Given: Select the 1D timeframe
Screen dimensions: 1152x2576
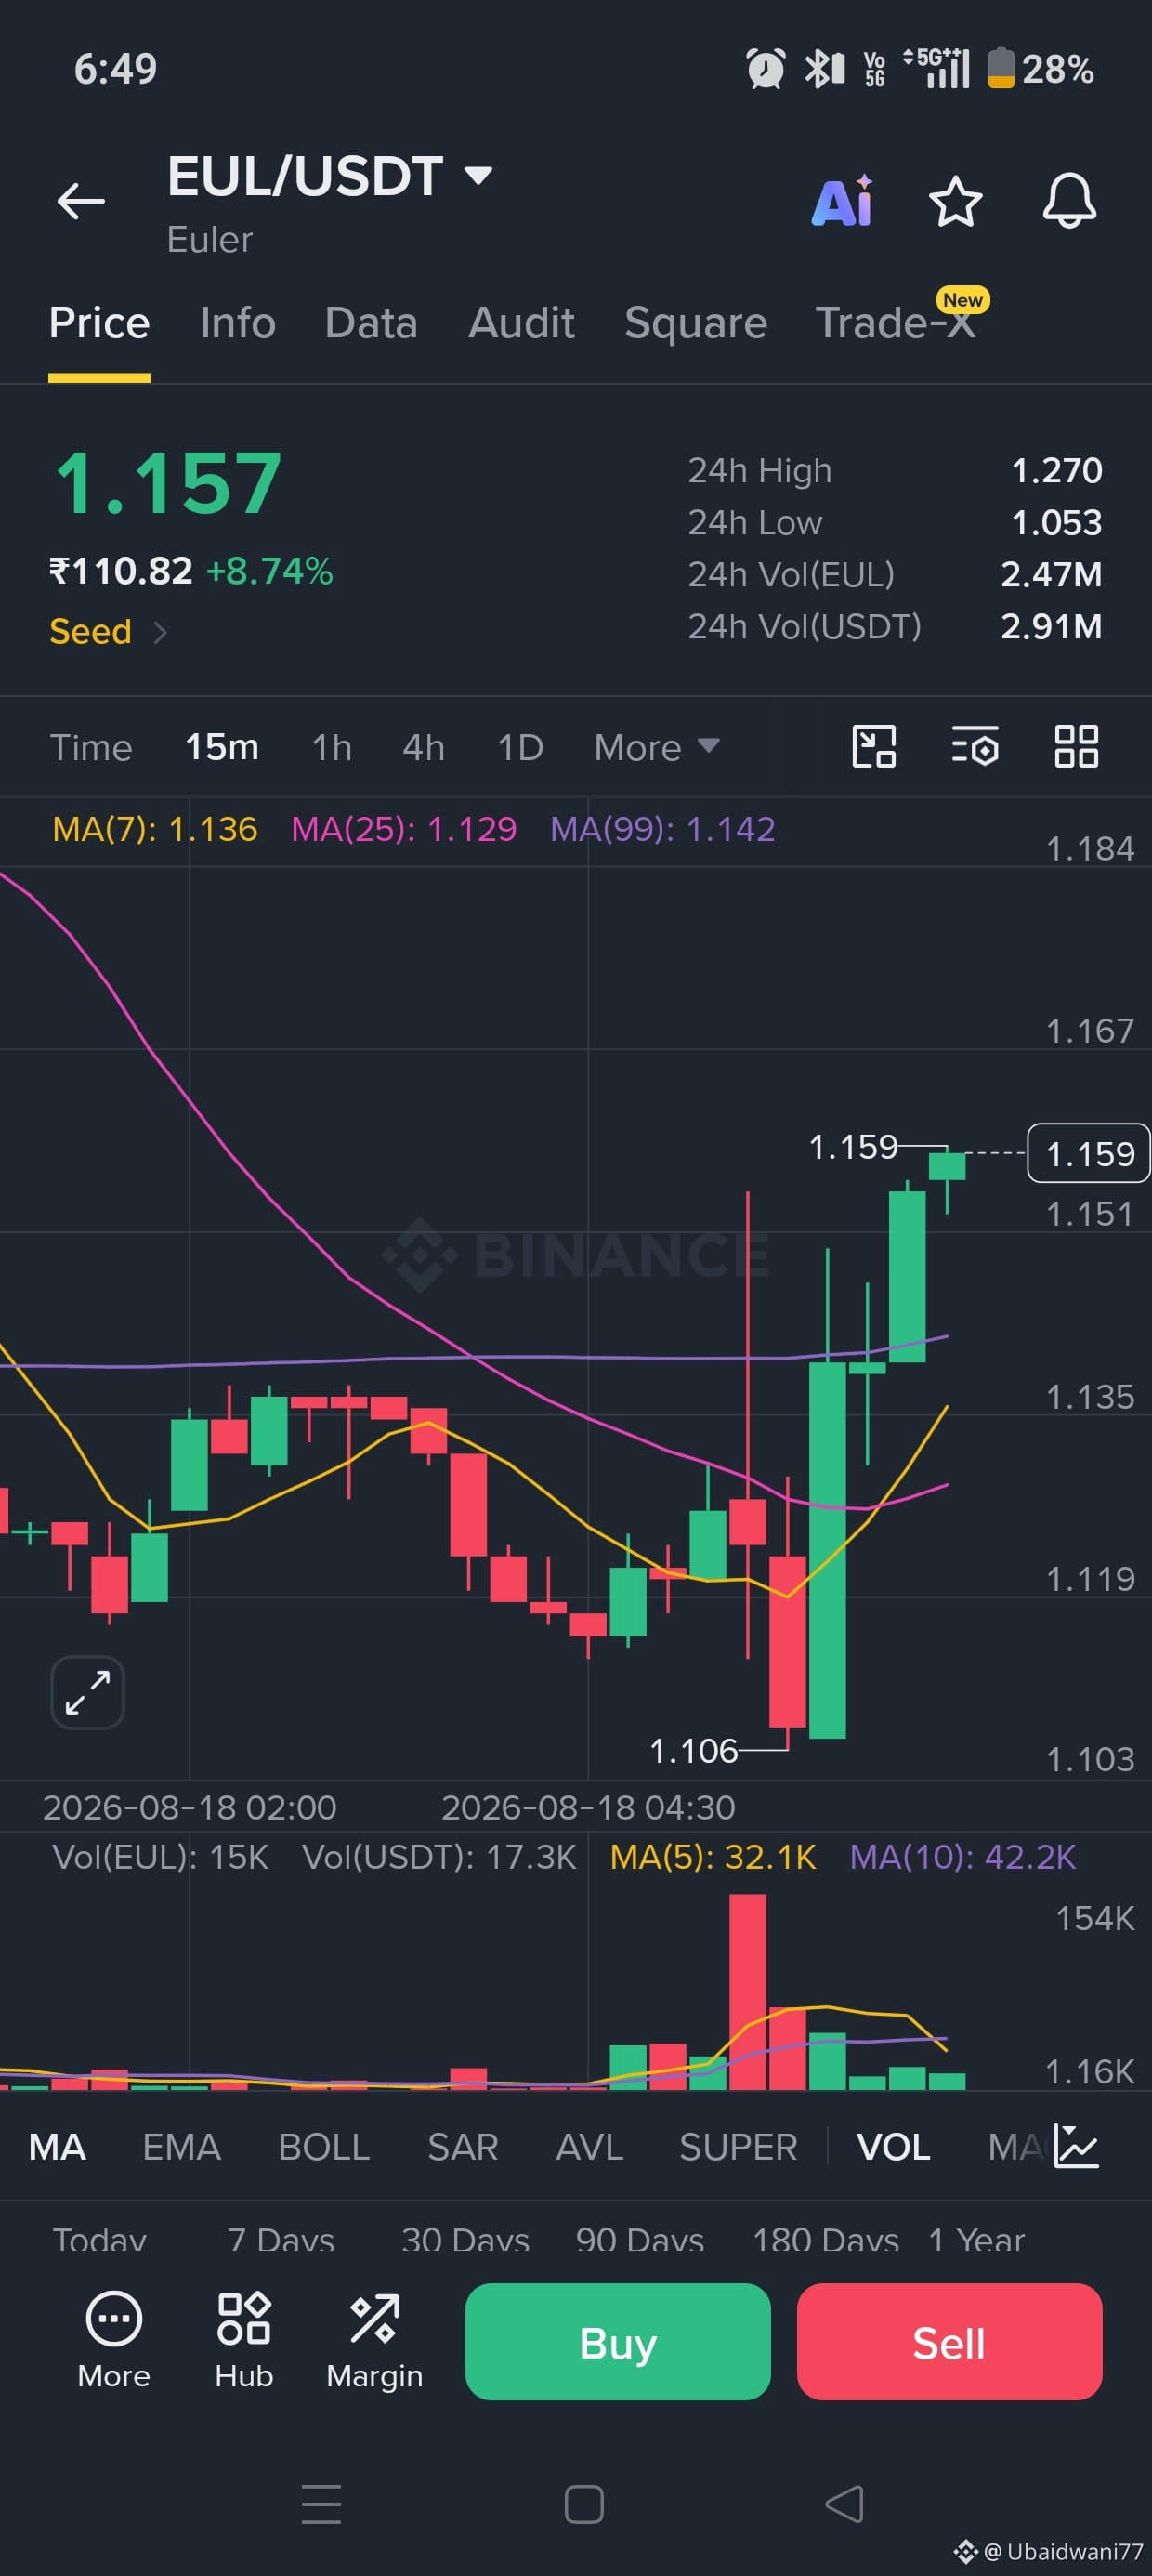Looking at the screenshot, I should click(520, 747).
